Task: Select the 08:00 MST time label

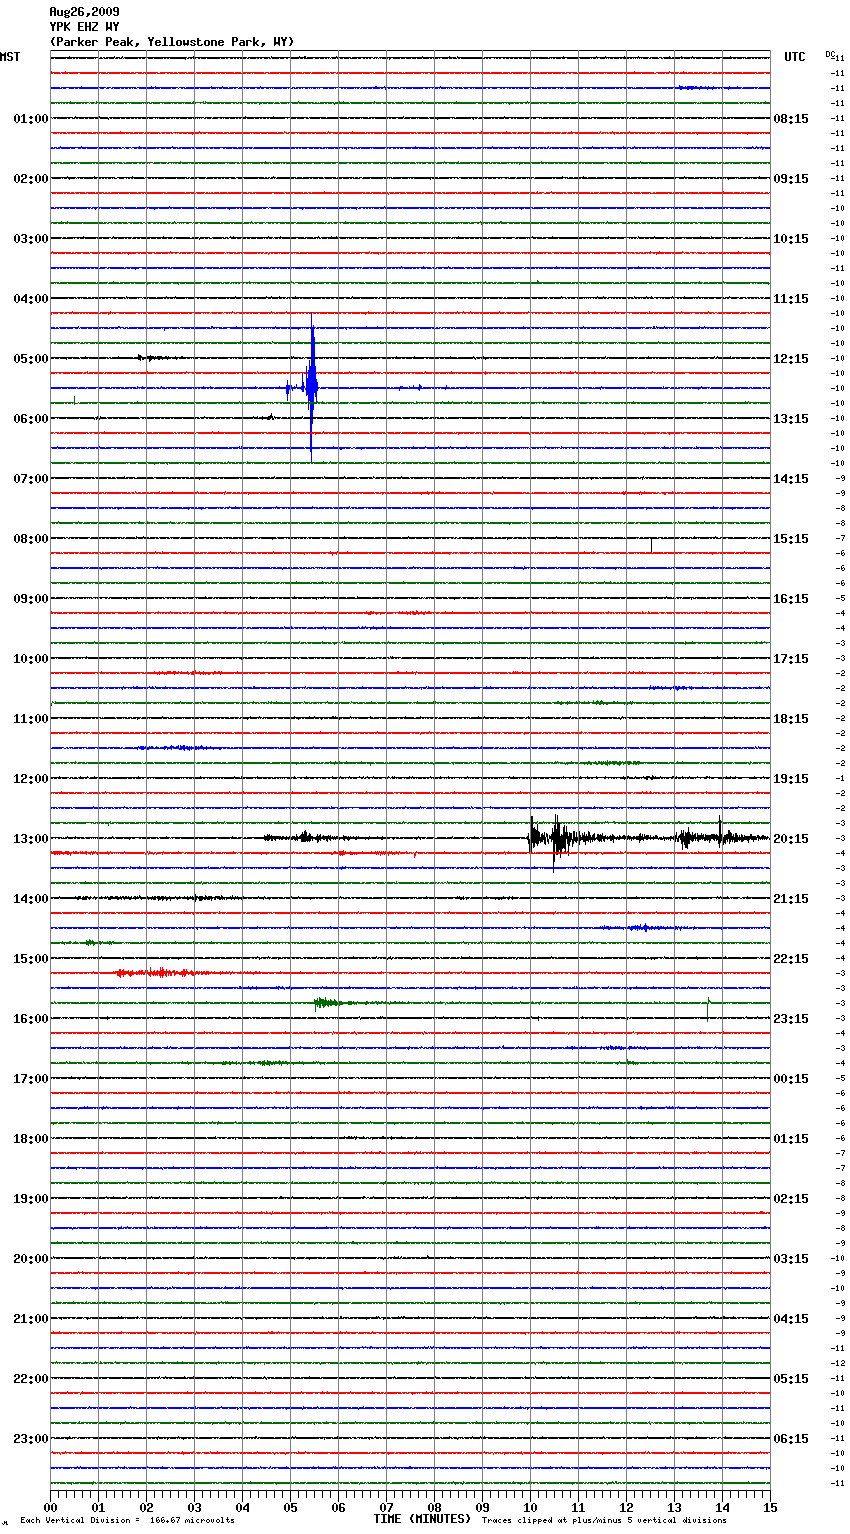Action: [x=30, y=539]
